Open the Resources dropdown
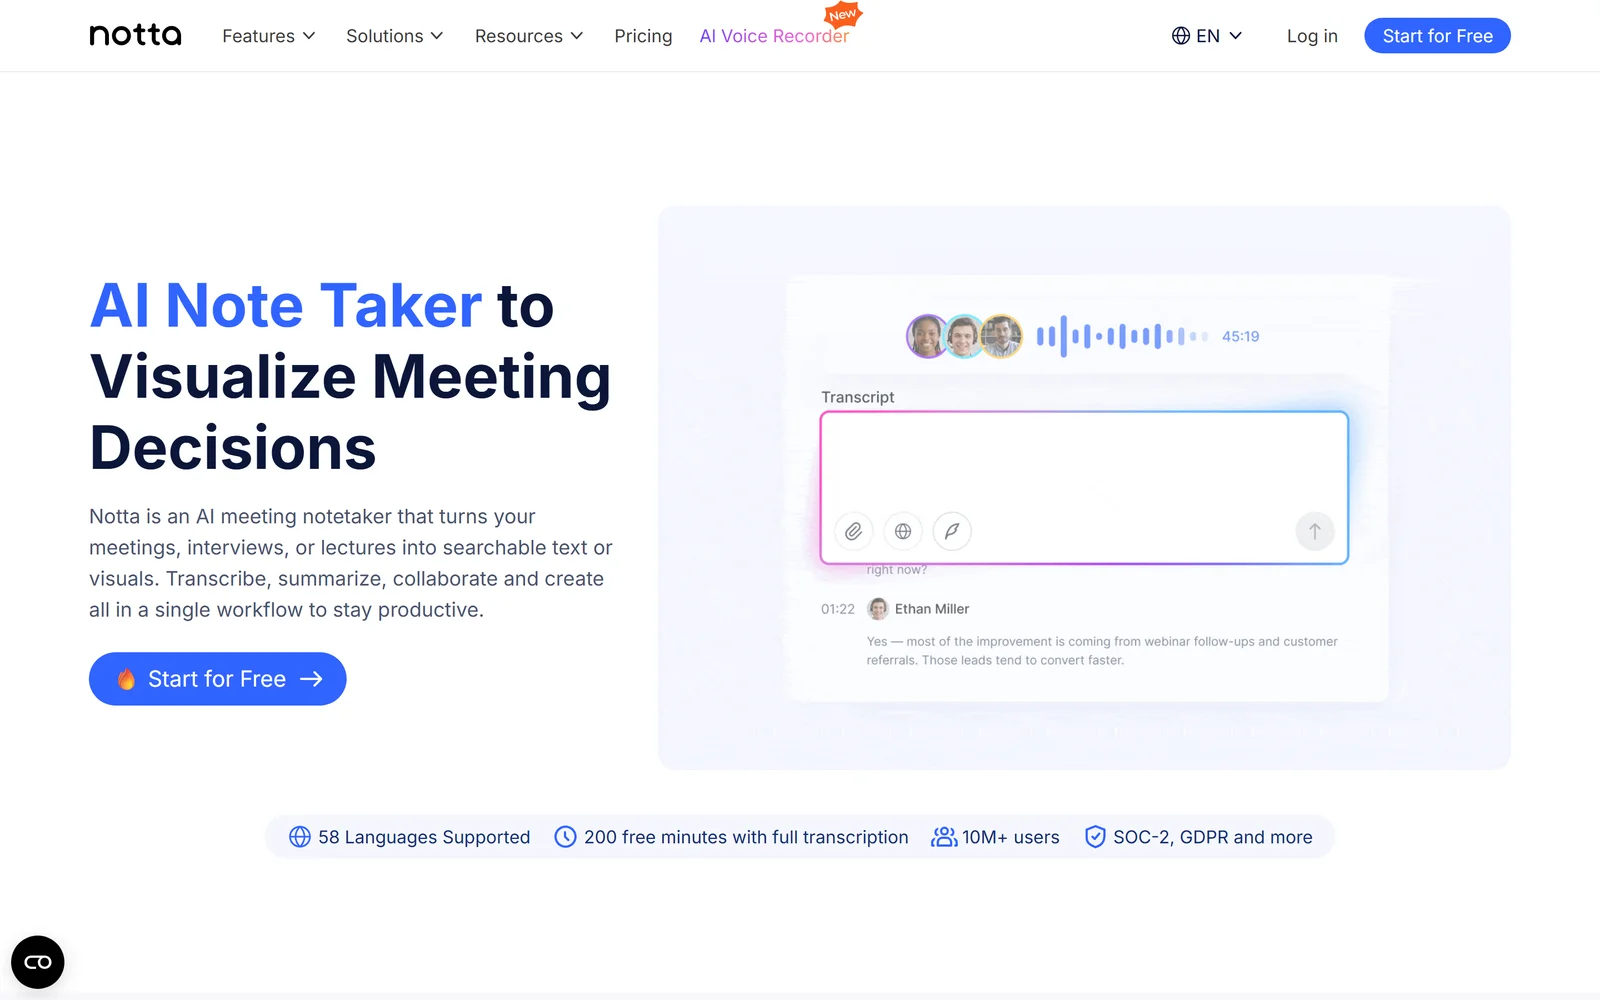Screen dimensions: 1600x1000 (x=528, y=36)
